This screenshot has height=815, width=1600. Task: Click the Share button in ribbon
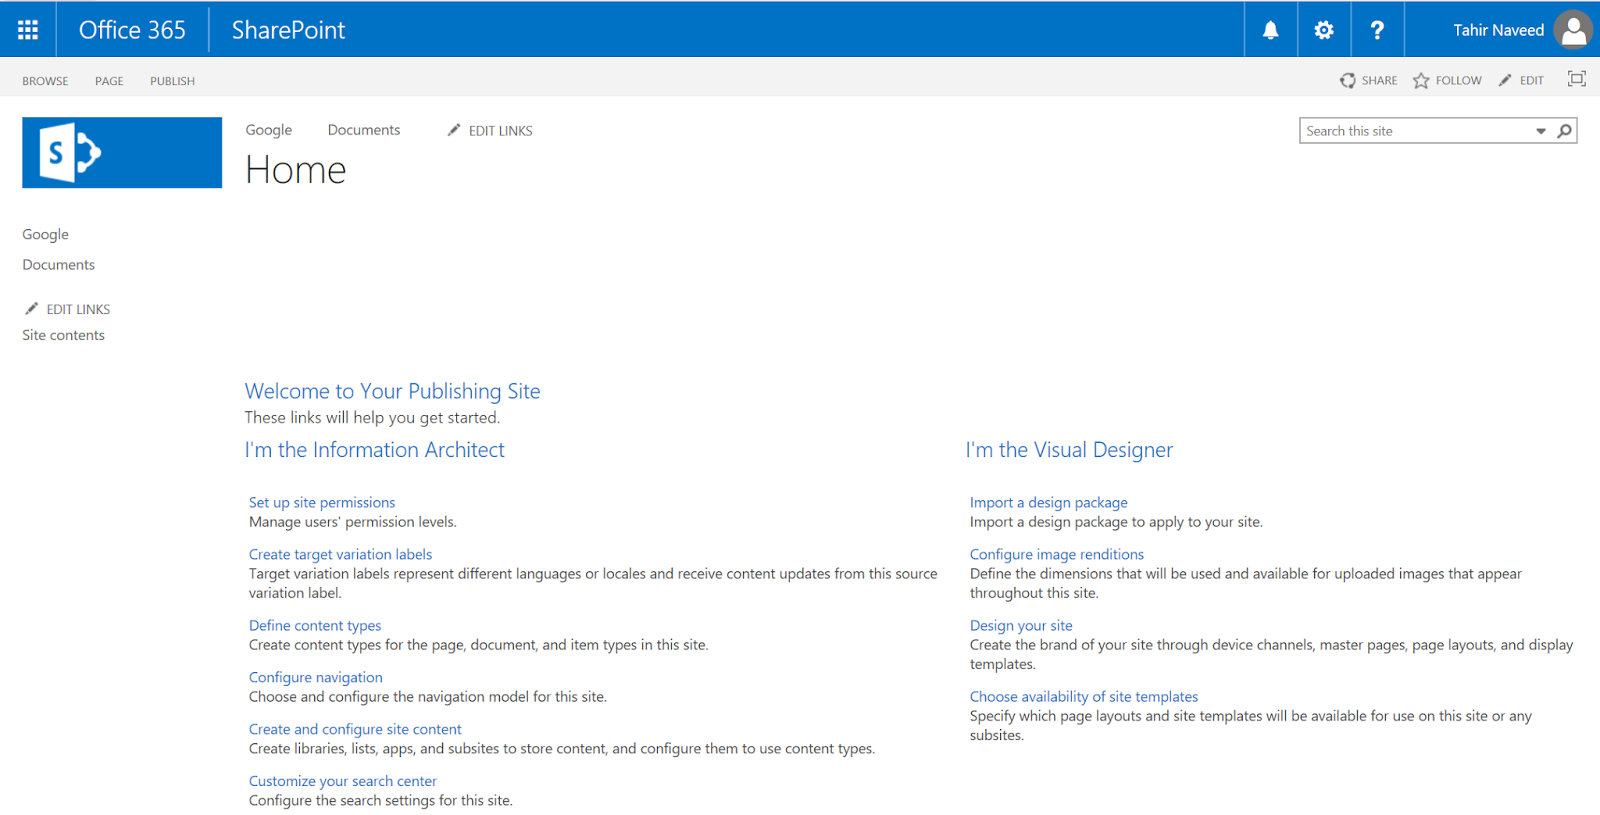pyautogui.click(x=1368, y=80)
